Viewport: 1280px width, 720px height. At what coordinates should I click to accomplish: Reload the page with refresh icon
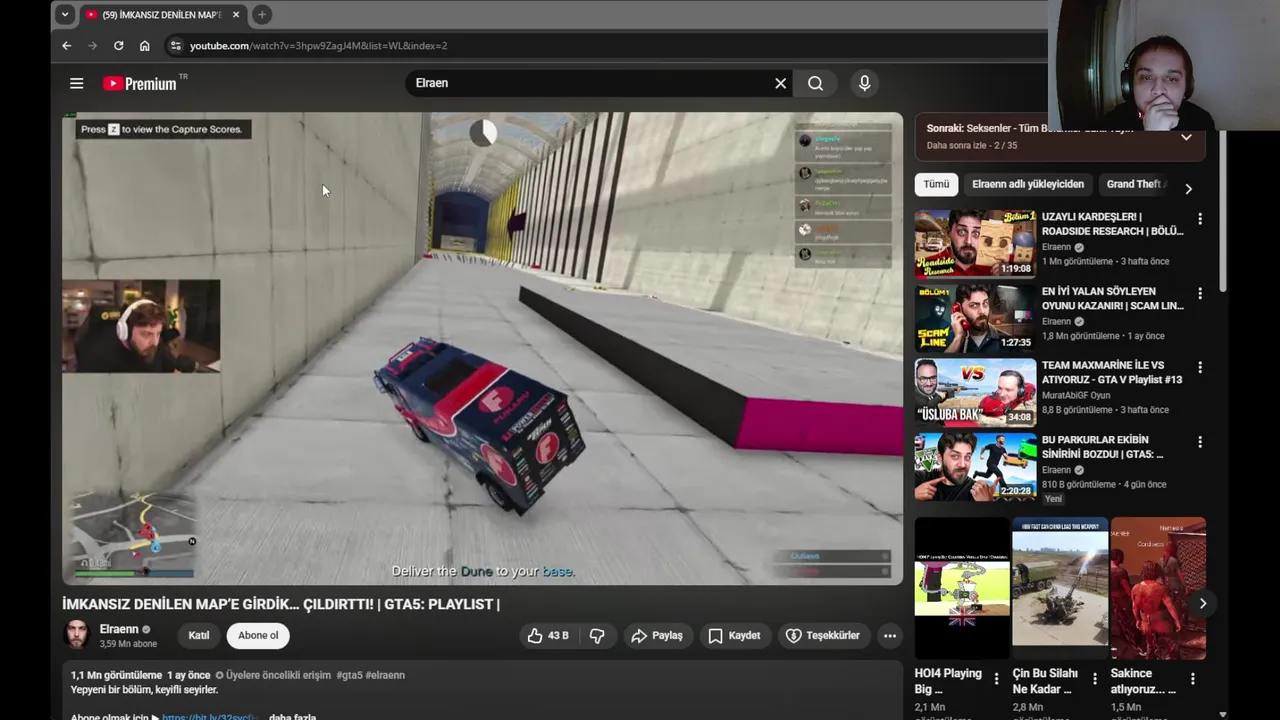(x=119, y=46)
